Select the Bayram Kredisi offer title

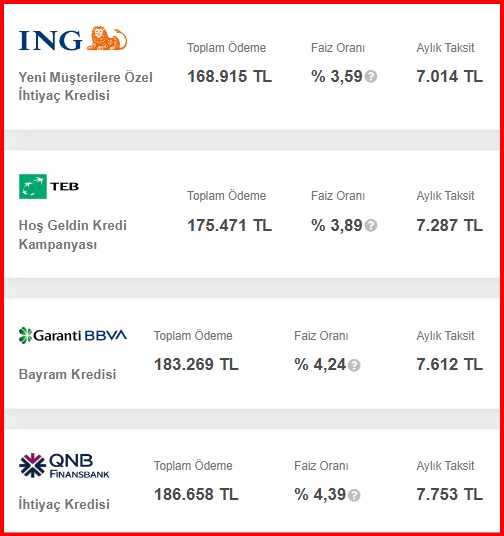[x=67, y=374]
